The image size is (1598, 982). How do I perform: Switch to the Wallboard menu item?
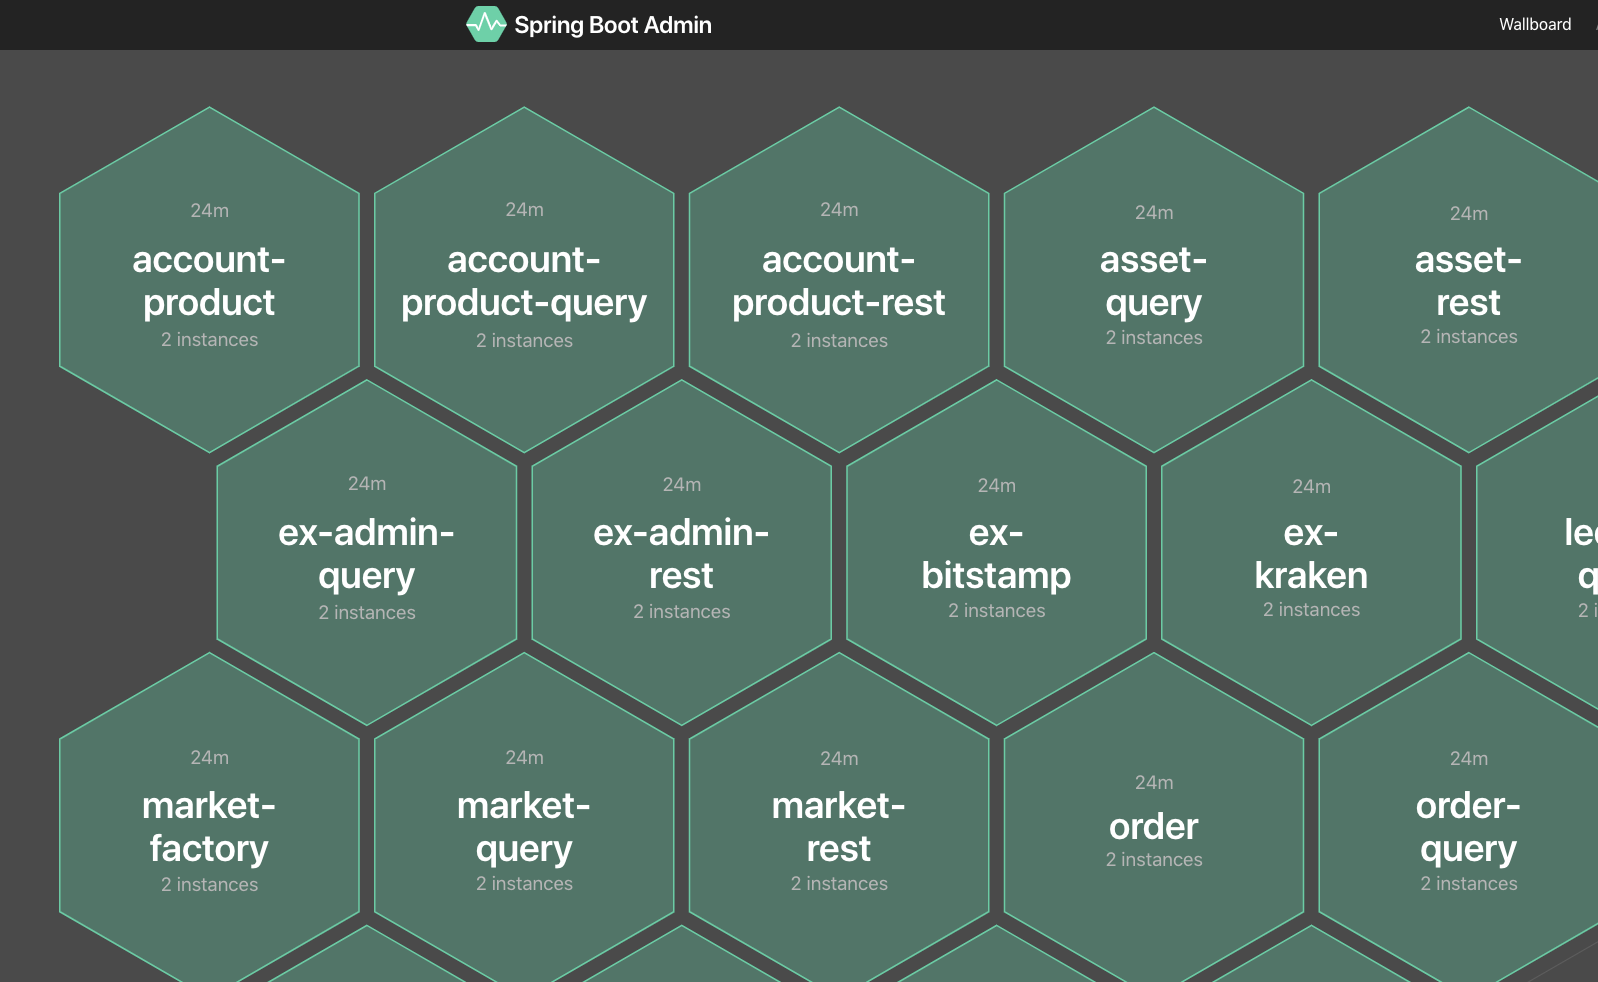point(1534,24)
